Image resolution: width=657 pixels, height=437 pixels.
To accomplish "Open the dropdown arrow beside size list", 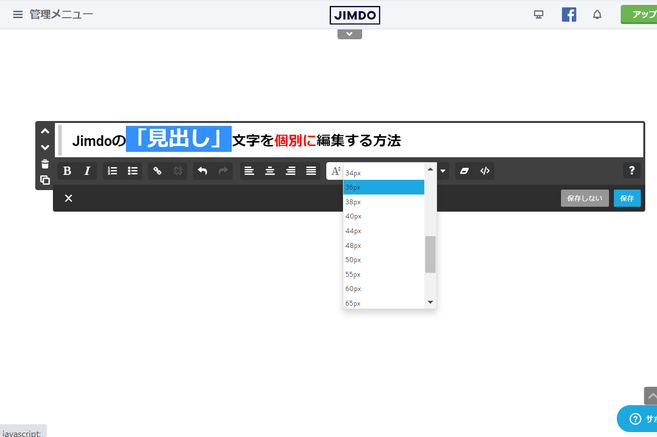I will (x=442, y=171).
